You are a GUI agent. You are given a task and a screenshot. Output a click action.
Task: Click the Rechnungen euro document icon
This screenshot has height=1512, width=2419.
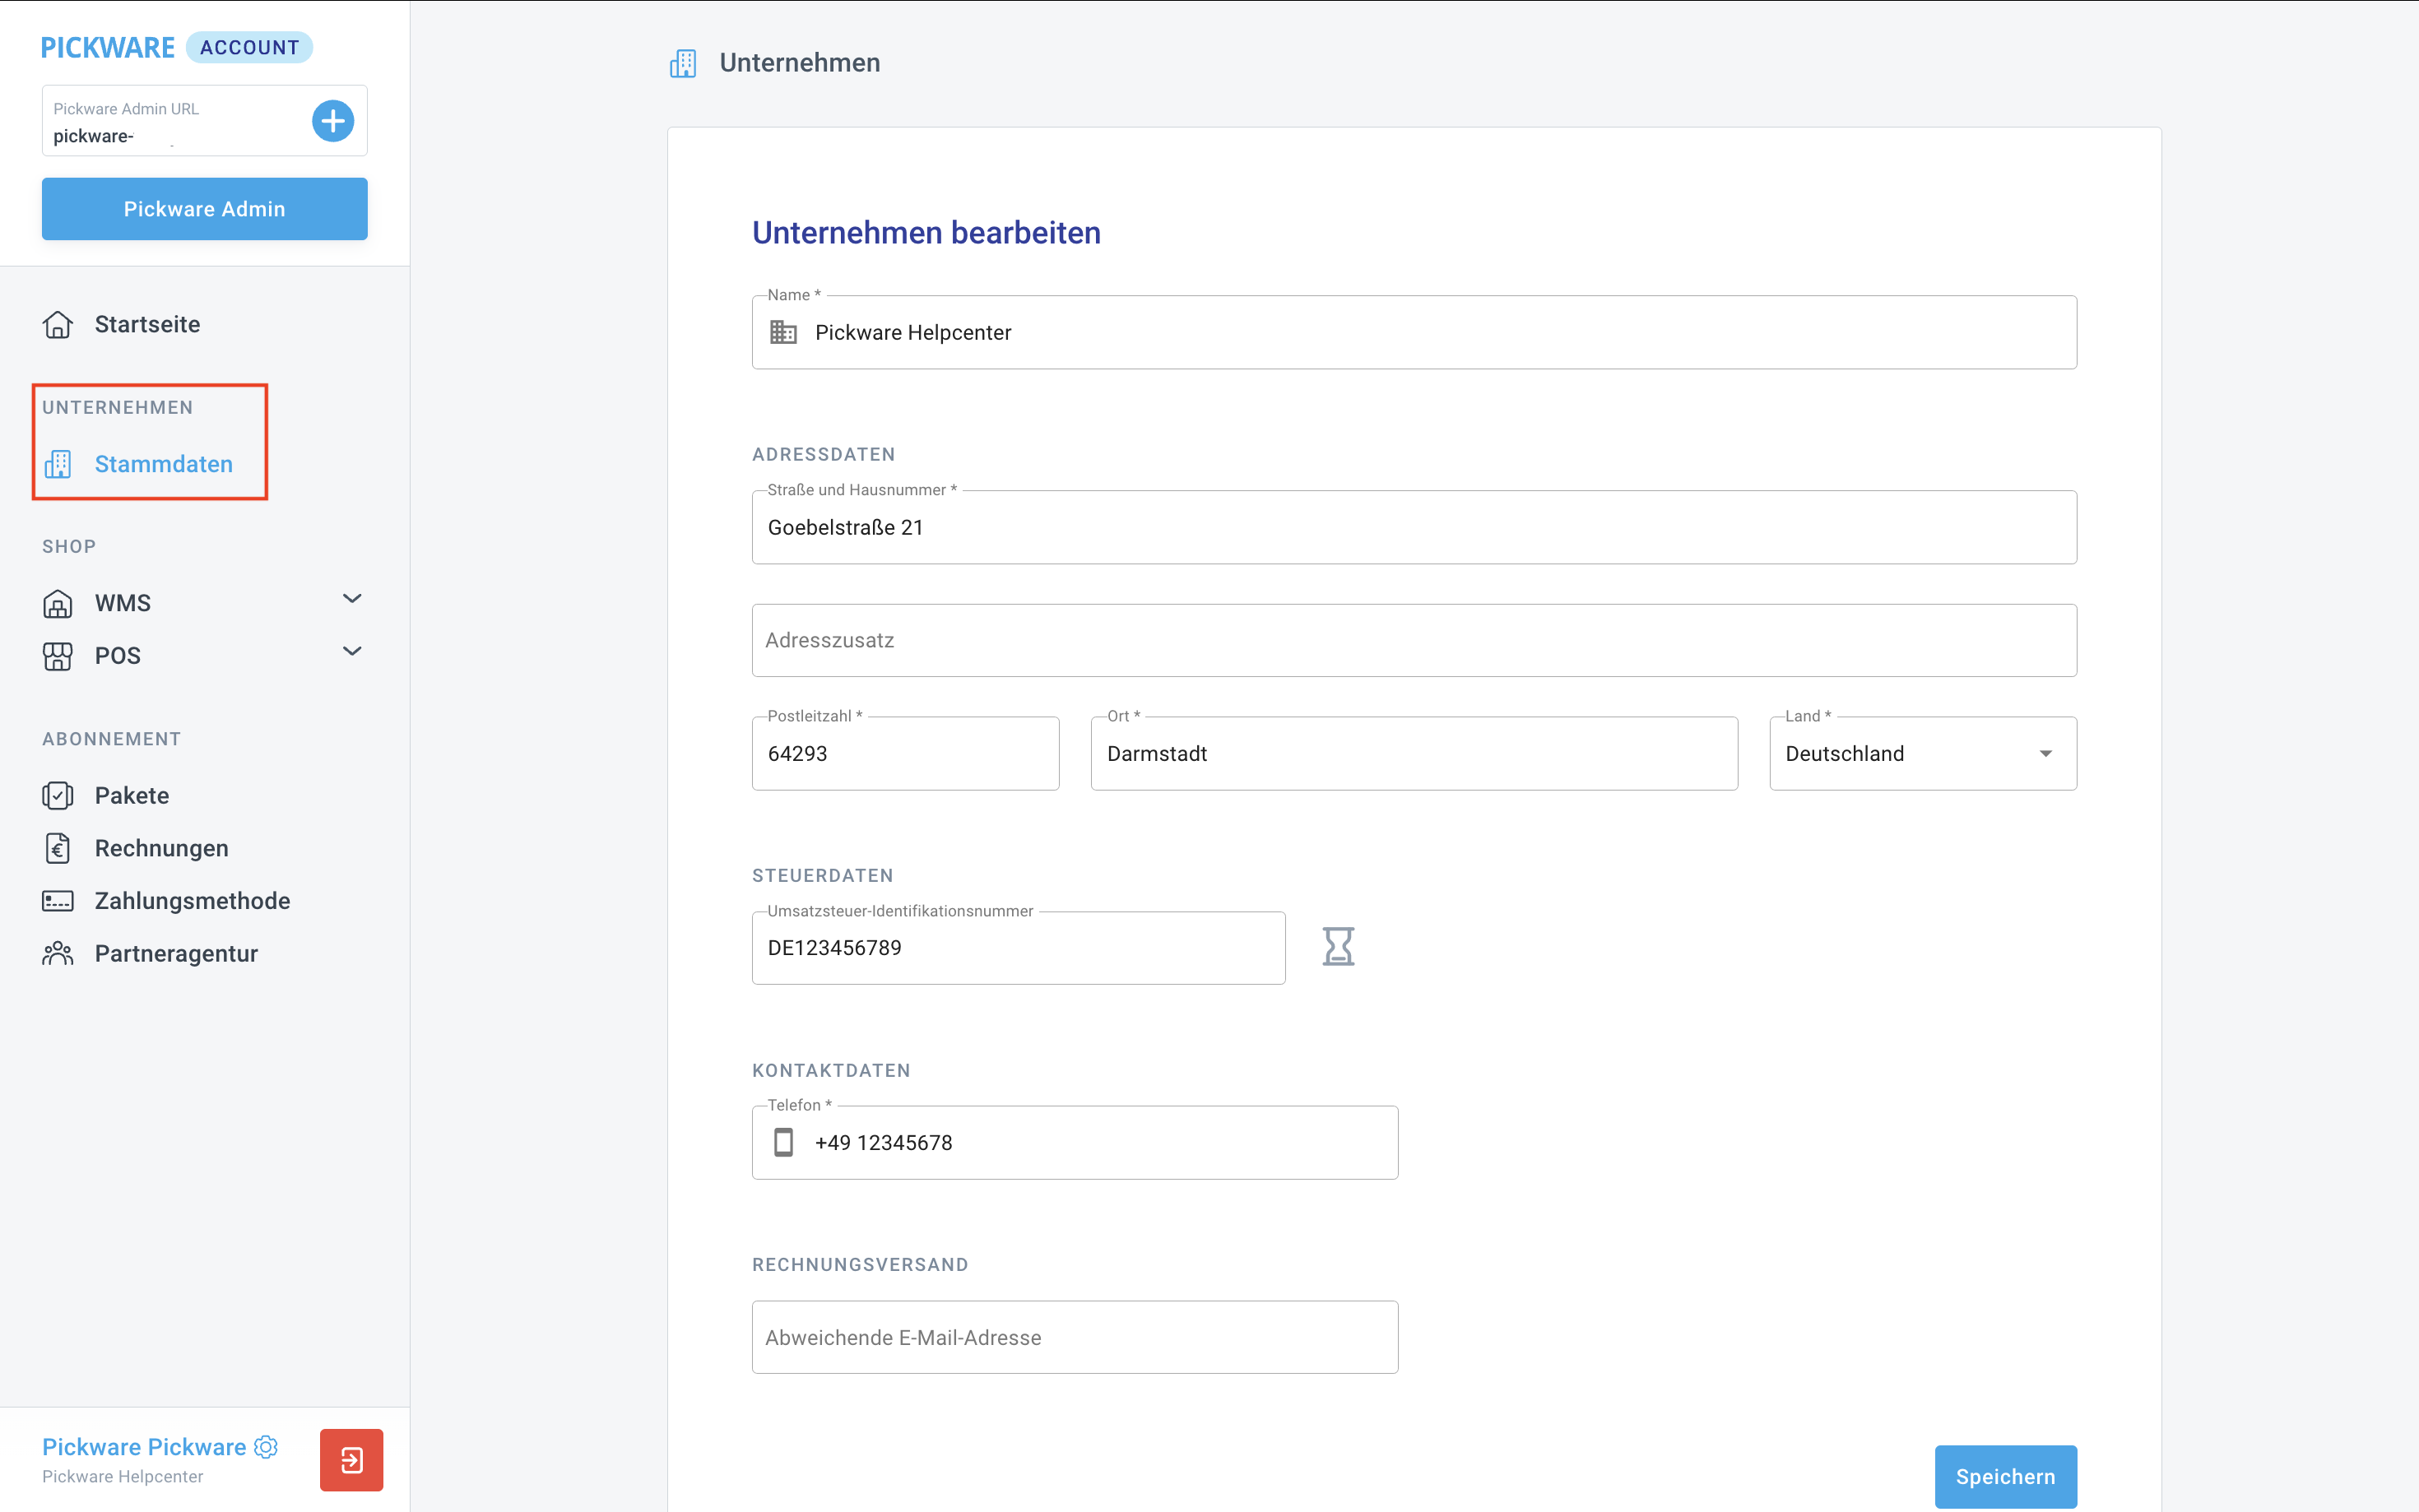[x=58, y=848]
